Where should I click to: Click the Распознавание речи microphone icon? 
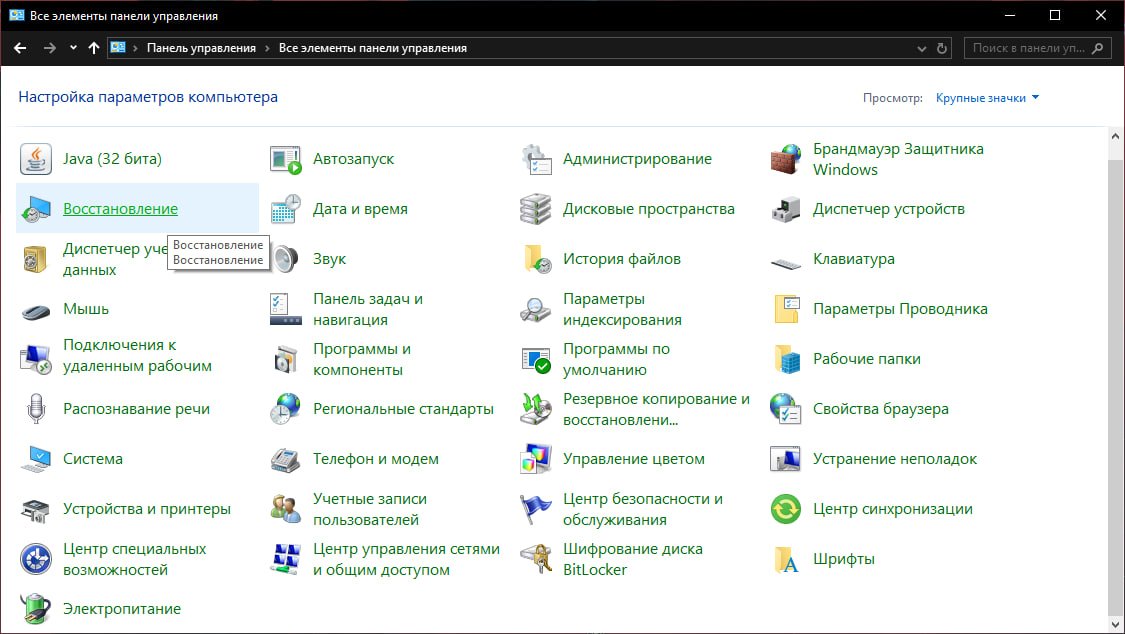pyautogui.click(x=36, y=409)
